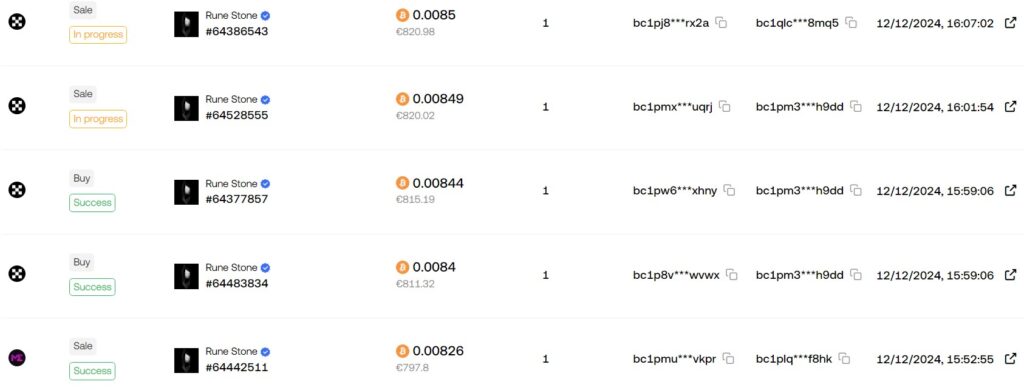1024x390 pixels.
Task: Open the Rune Stone #64528555 item link
Action: [x=238, y=107]
